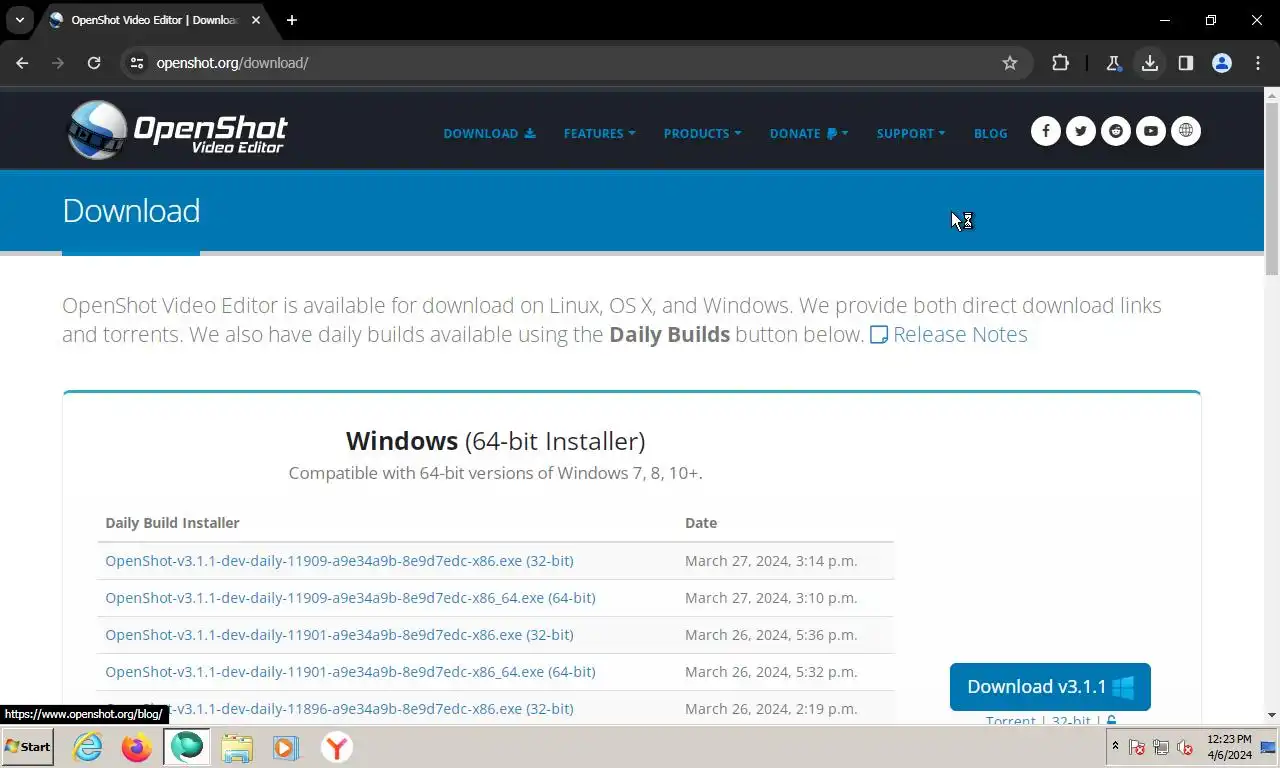The height and width of the screenshot is (768, 1280).
Task: Open the Chrome extensions puzzle icon
Action: tap(1060, 63)
